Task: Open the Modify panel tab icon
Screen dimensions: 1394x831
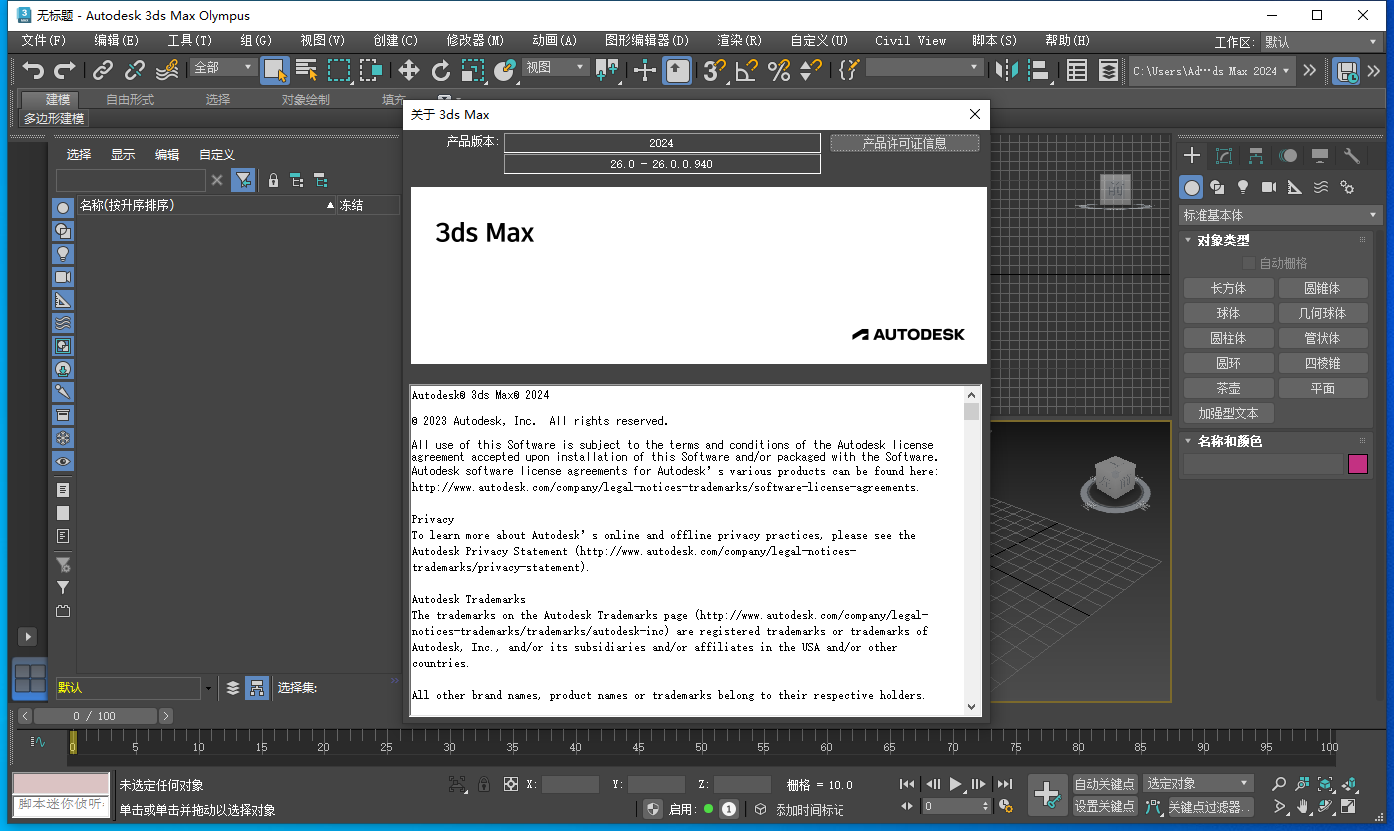Action: (x=1224, y=156)
